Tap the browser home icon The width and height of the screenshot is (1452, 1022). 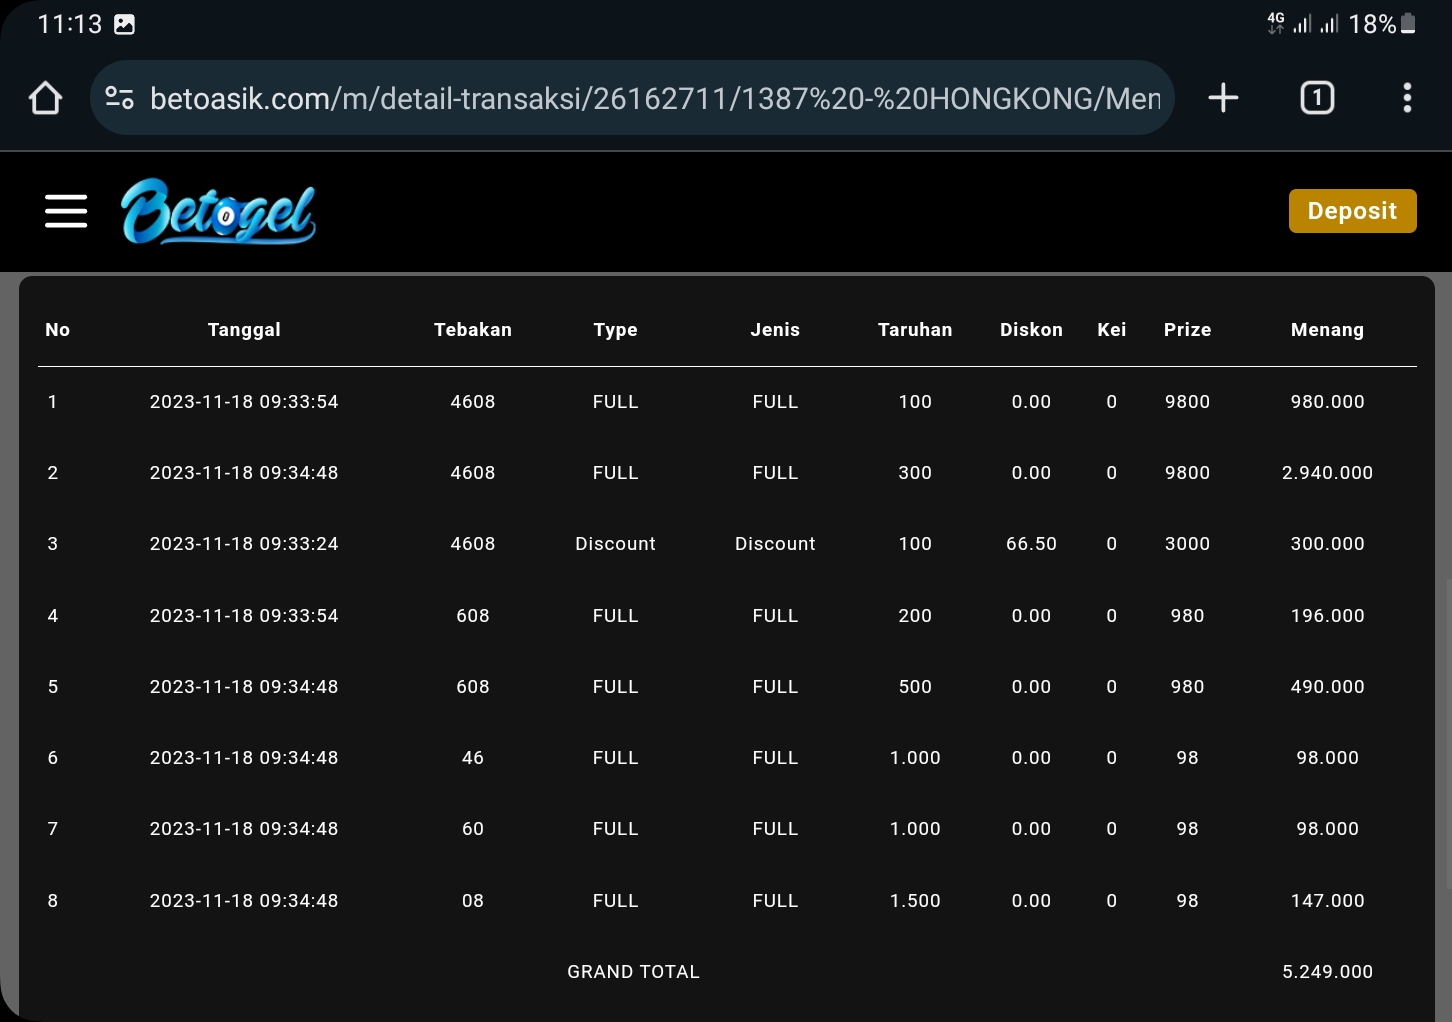(46, 98)
